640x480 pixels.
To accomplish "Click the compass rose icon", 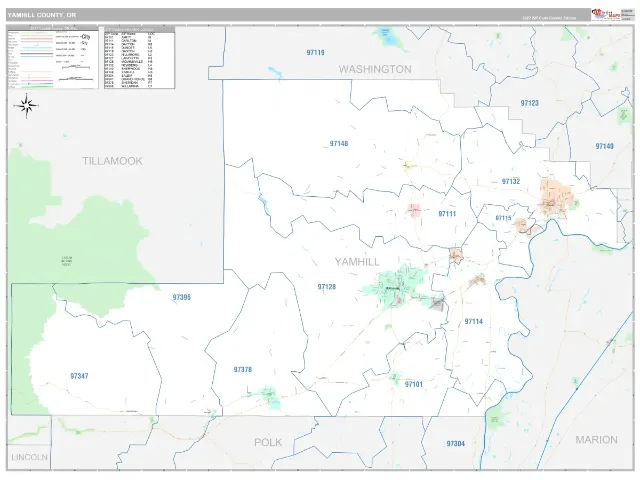I will (27, 106).
